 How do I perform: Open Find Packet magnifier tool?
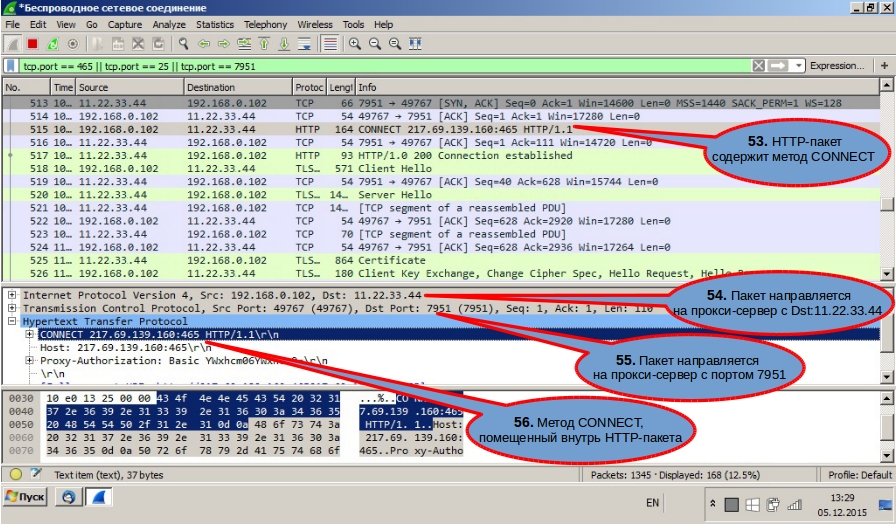click(183, 44)
